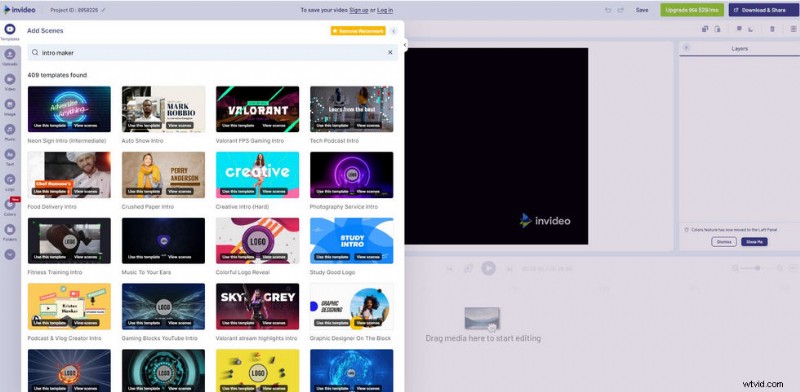This screenshot has width=800, height=392.
Task: Click the trash delete icon in toolbar
Action: click(x=772, y=29)
